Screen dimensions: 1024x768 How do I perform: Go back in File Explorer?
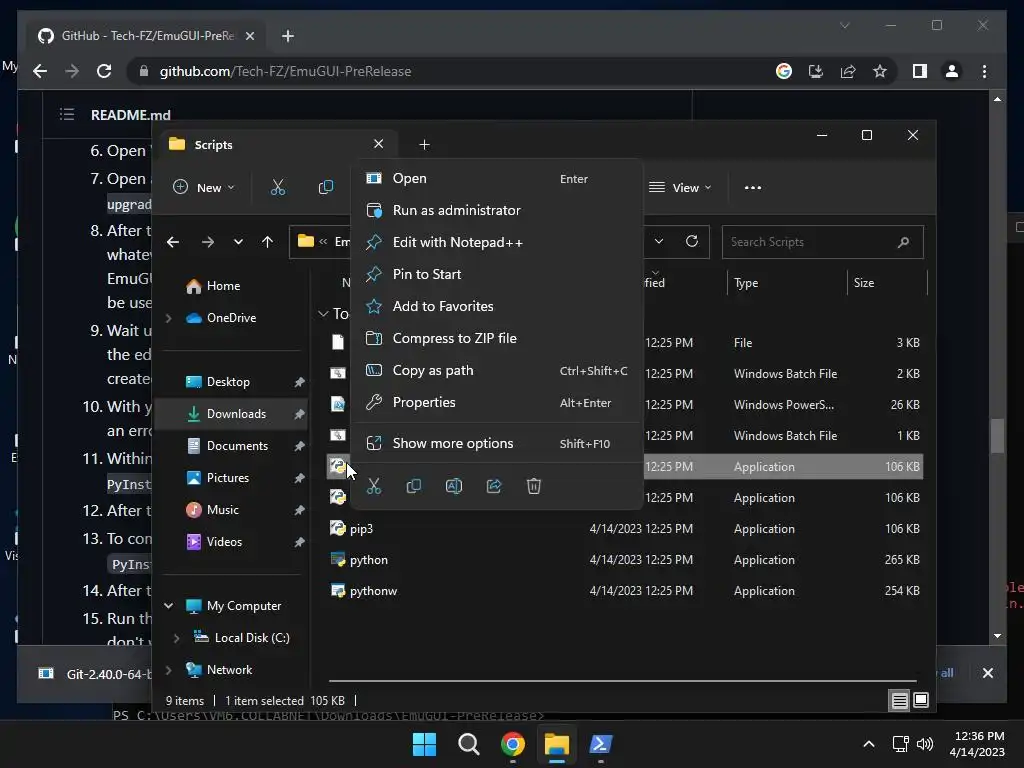(x=172, y=242)
